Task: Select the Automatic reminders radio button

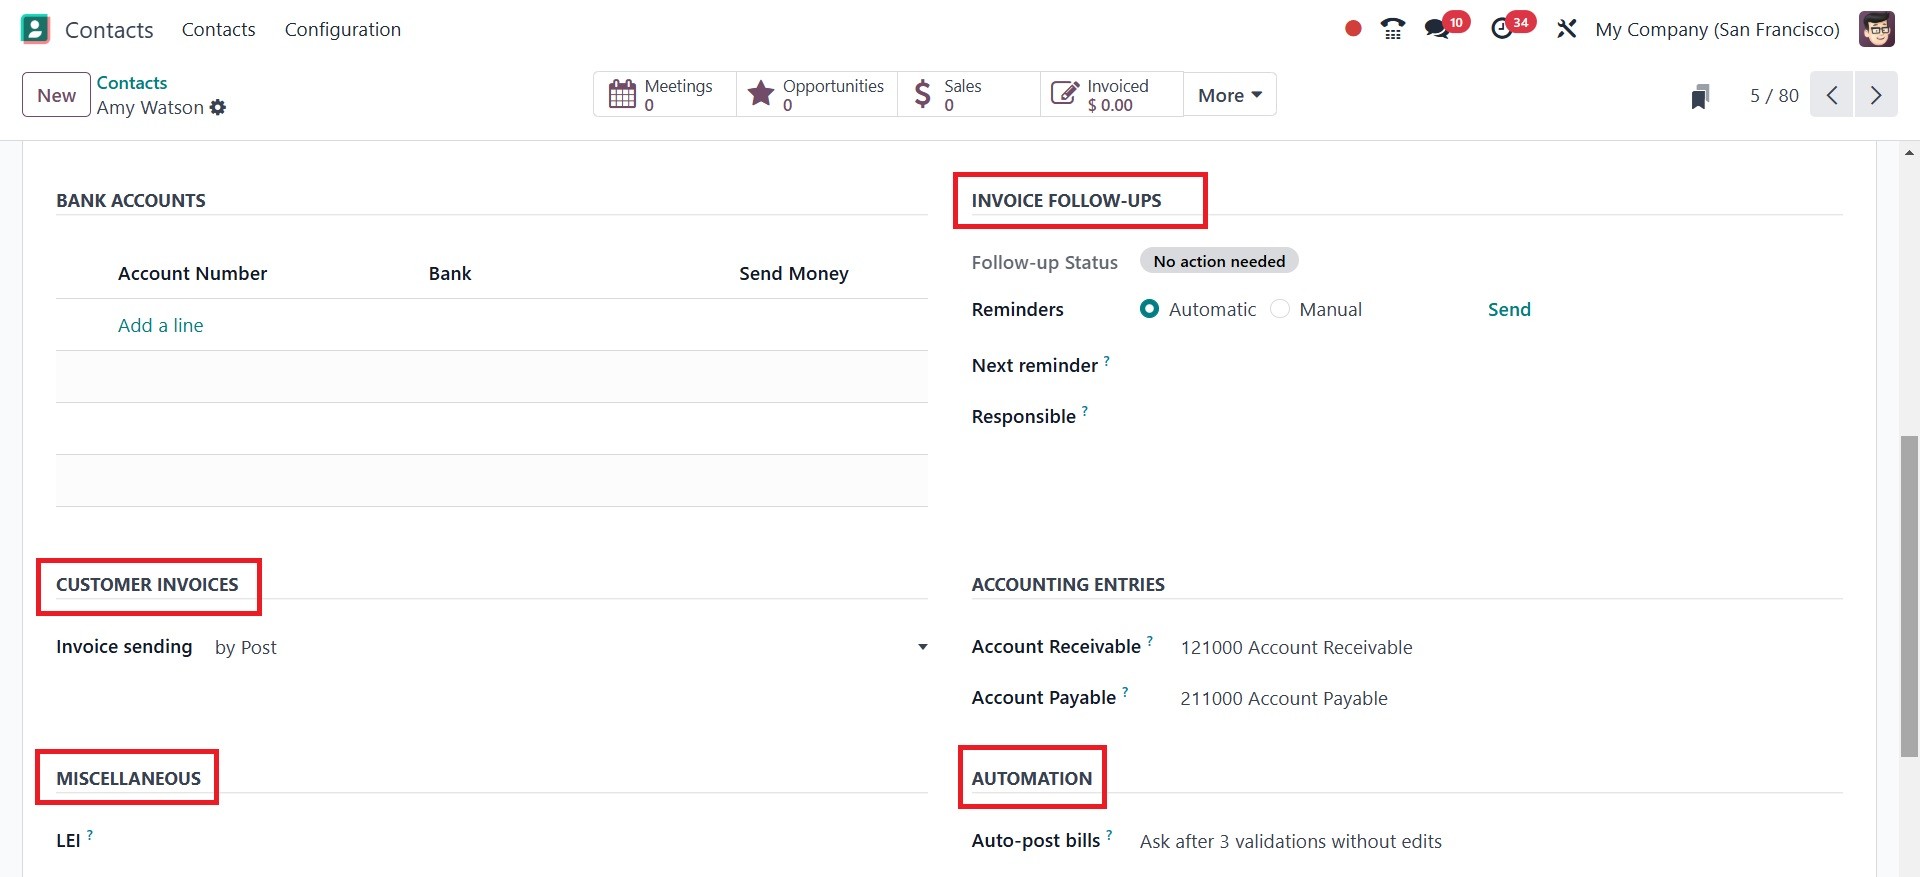Action: 1150,309
